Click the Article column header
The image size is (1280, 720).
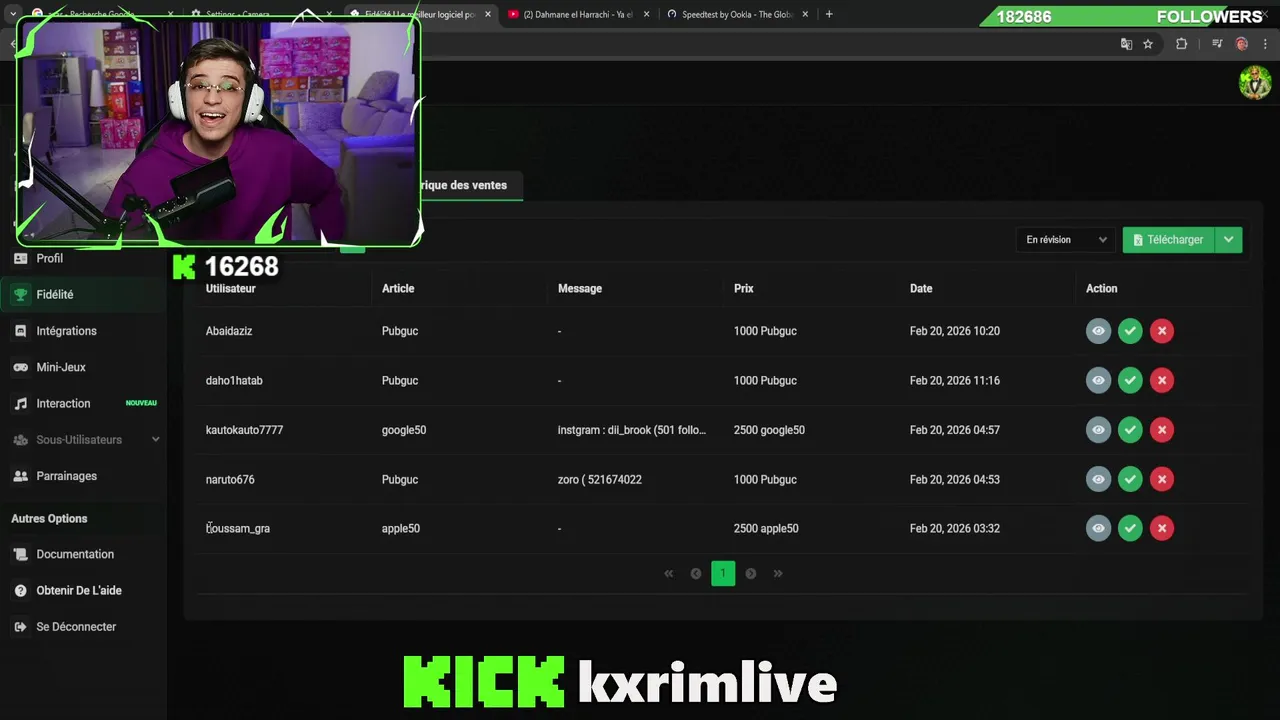click(398, 288)
